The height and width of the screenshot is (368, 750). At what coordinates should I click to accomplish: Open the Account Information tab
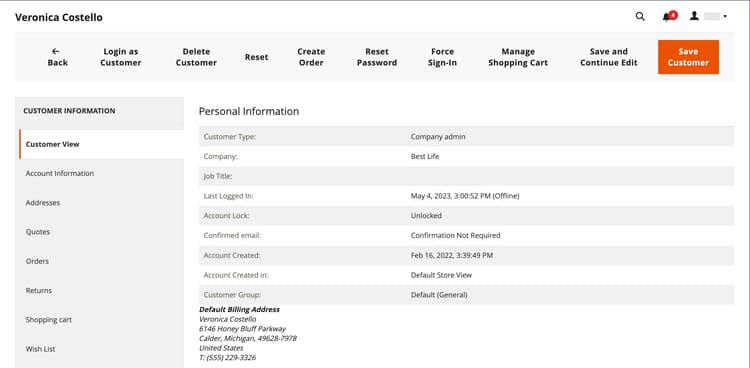[x=101, y=173]
